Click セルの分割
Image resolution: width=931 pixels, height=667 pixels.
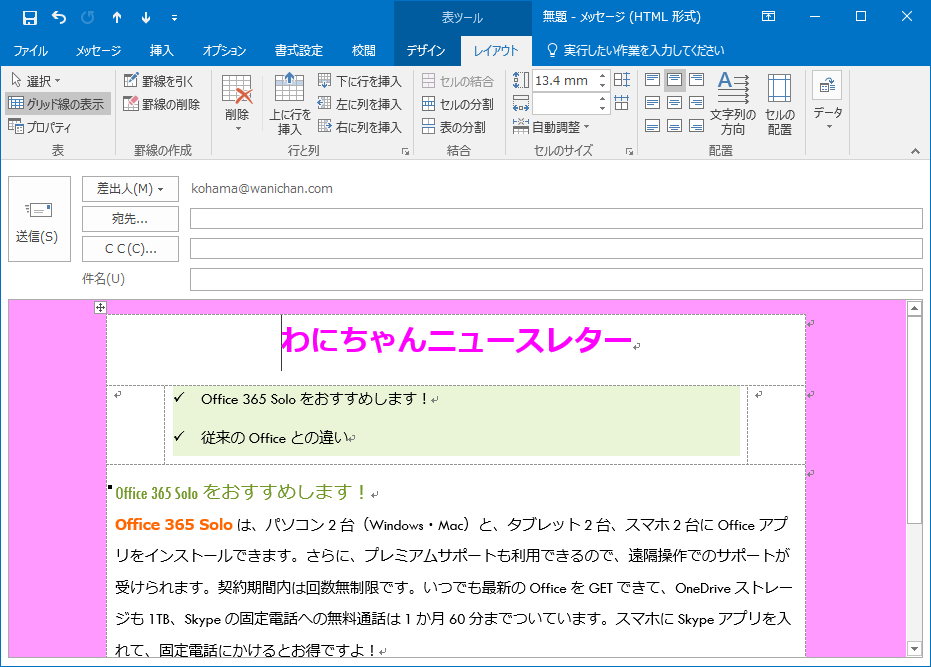tap(458, 104)
